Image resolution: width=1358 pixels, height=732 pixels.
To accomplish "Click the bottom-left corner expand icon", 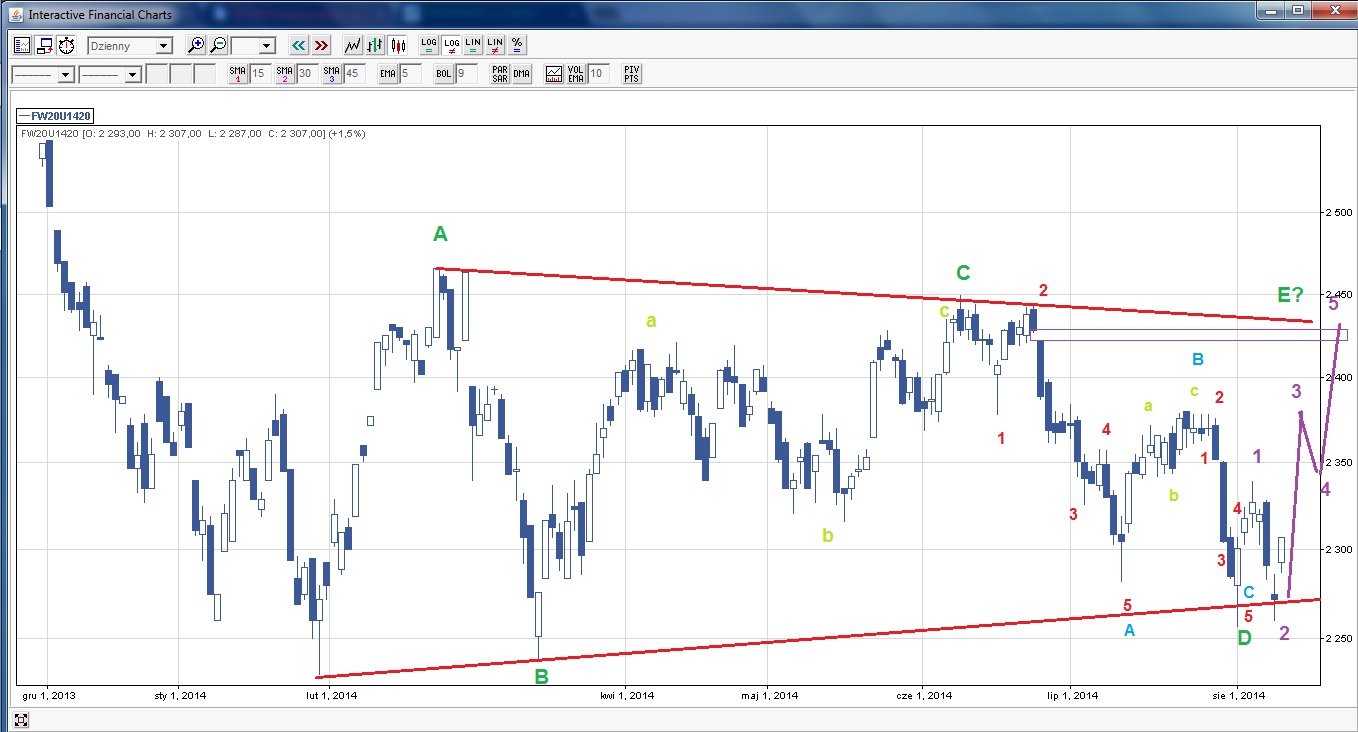I will 21,719.
